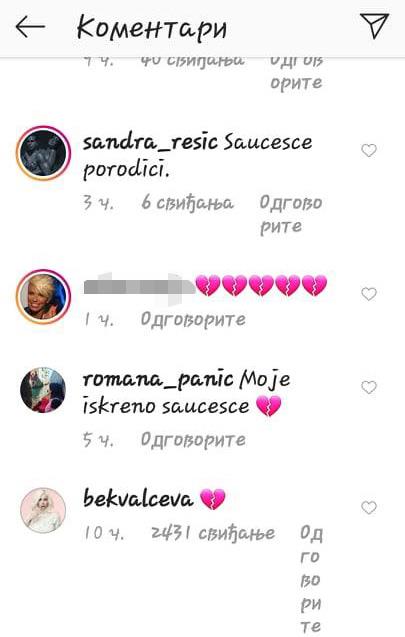Like bekvalceva's comment with the heart
This screenshot has width=405, height=637.
369,507
